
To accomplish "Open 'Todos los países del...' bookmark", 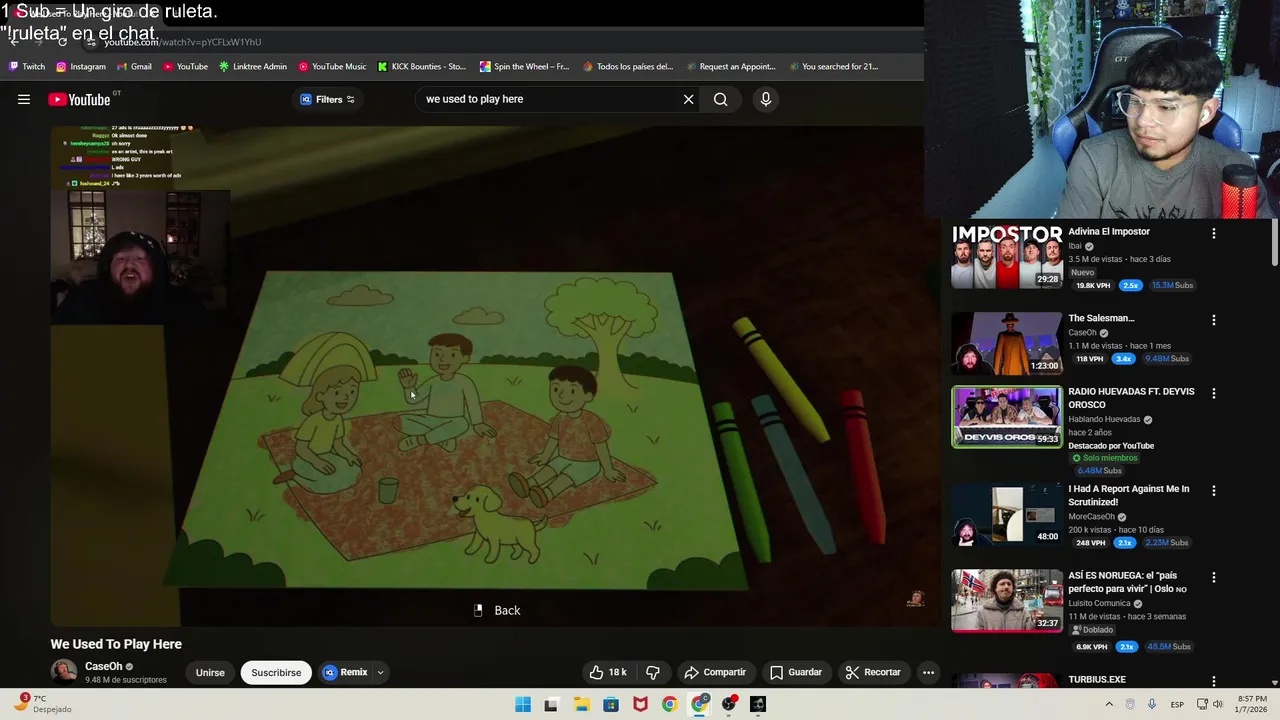I will tap(628, 67).
